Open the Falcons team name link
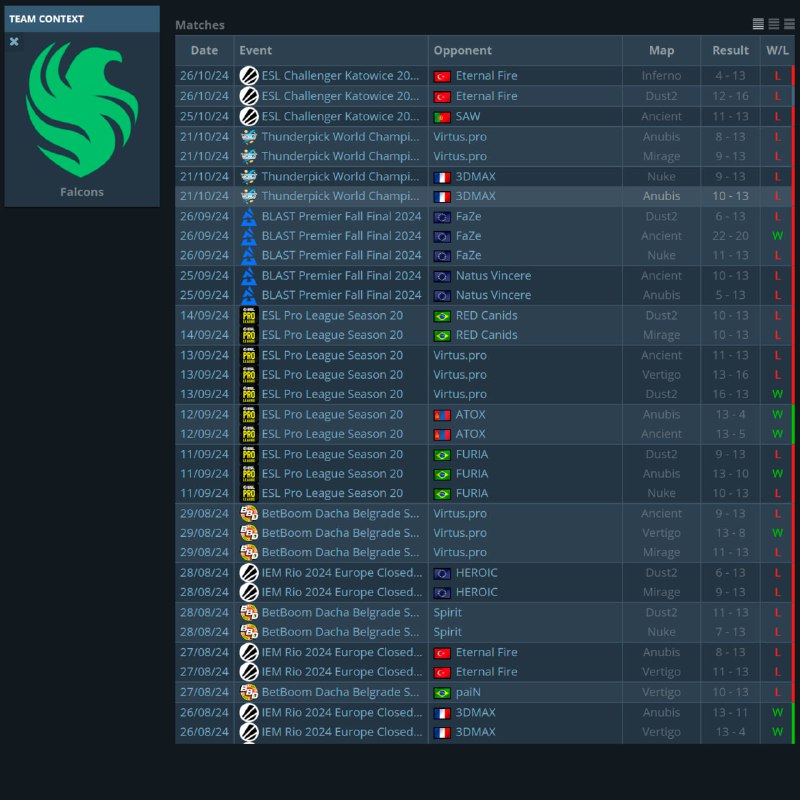This screenshot has width=800, height=800. [82, 192]
